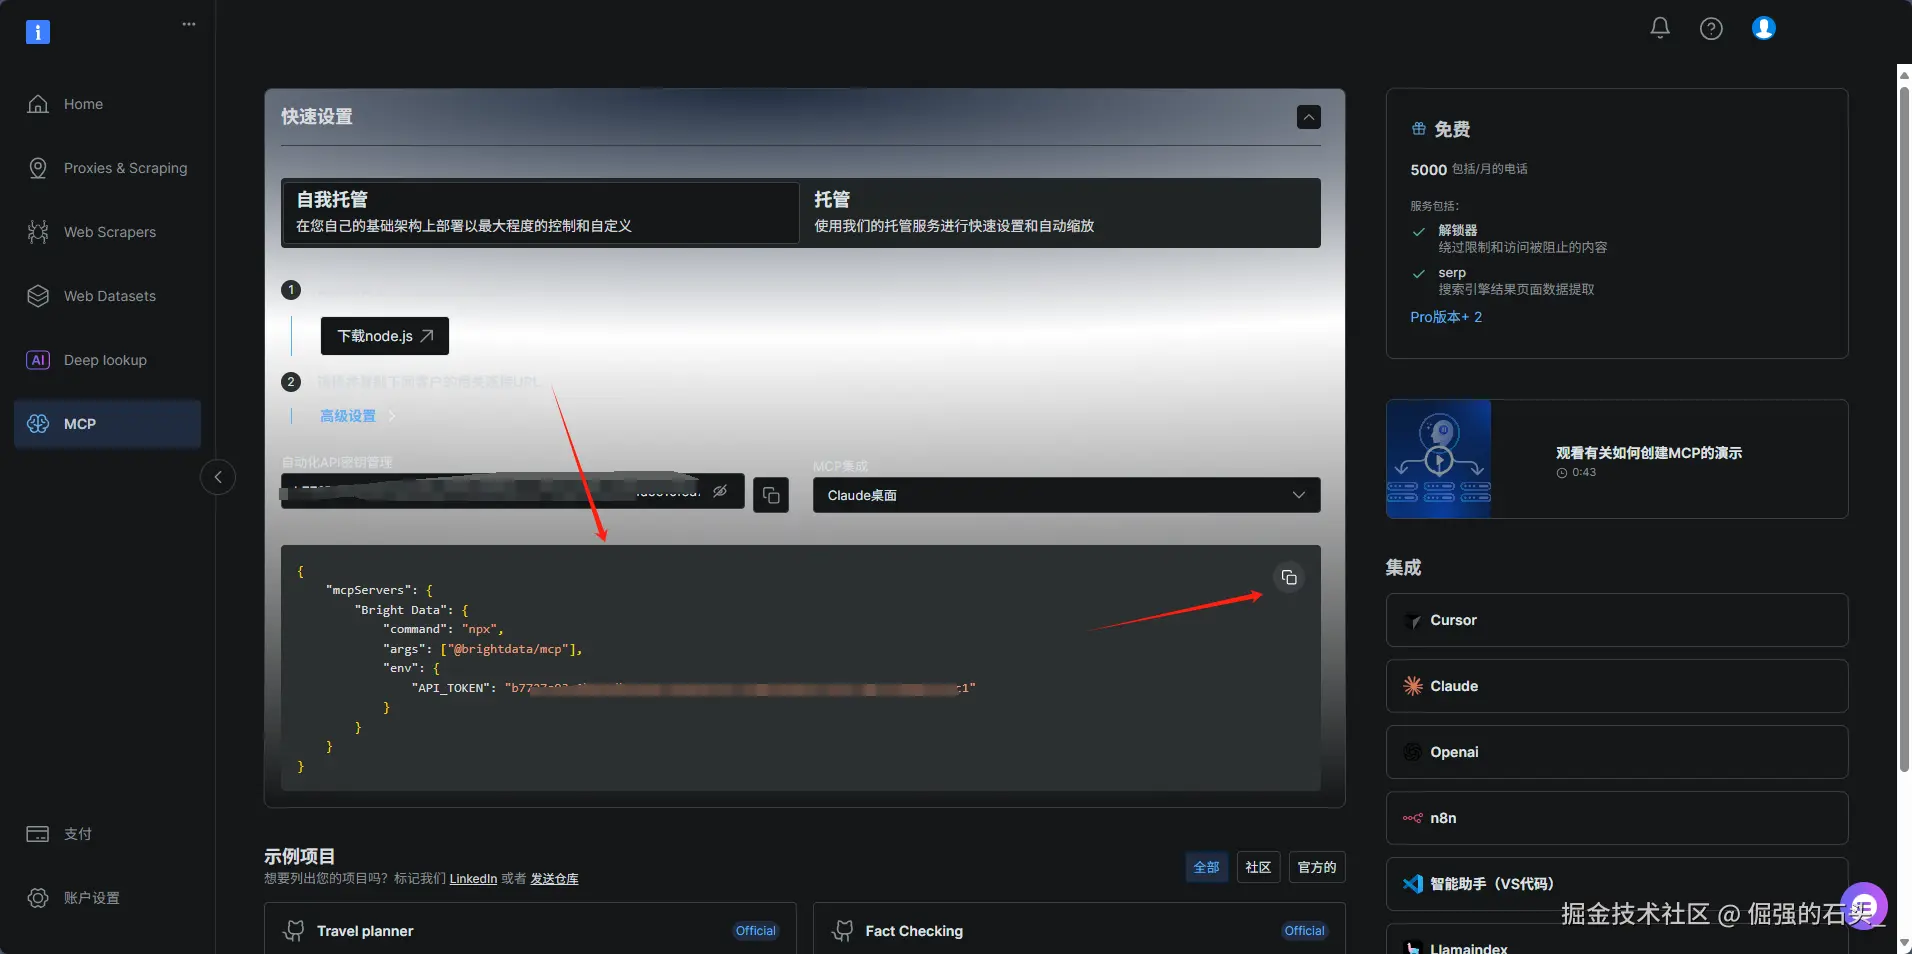
Task: Click into the API key field
Action: 513,492
